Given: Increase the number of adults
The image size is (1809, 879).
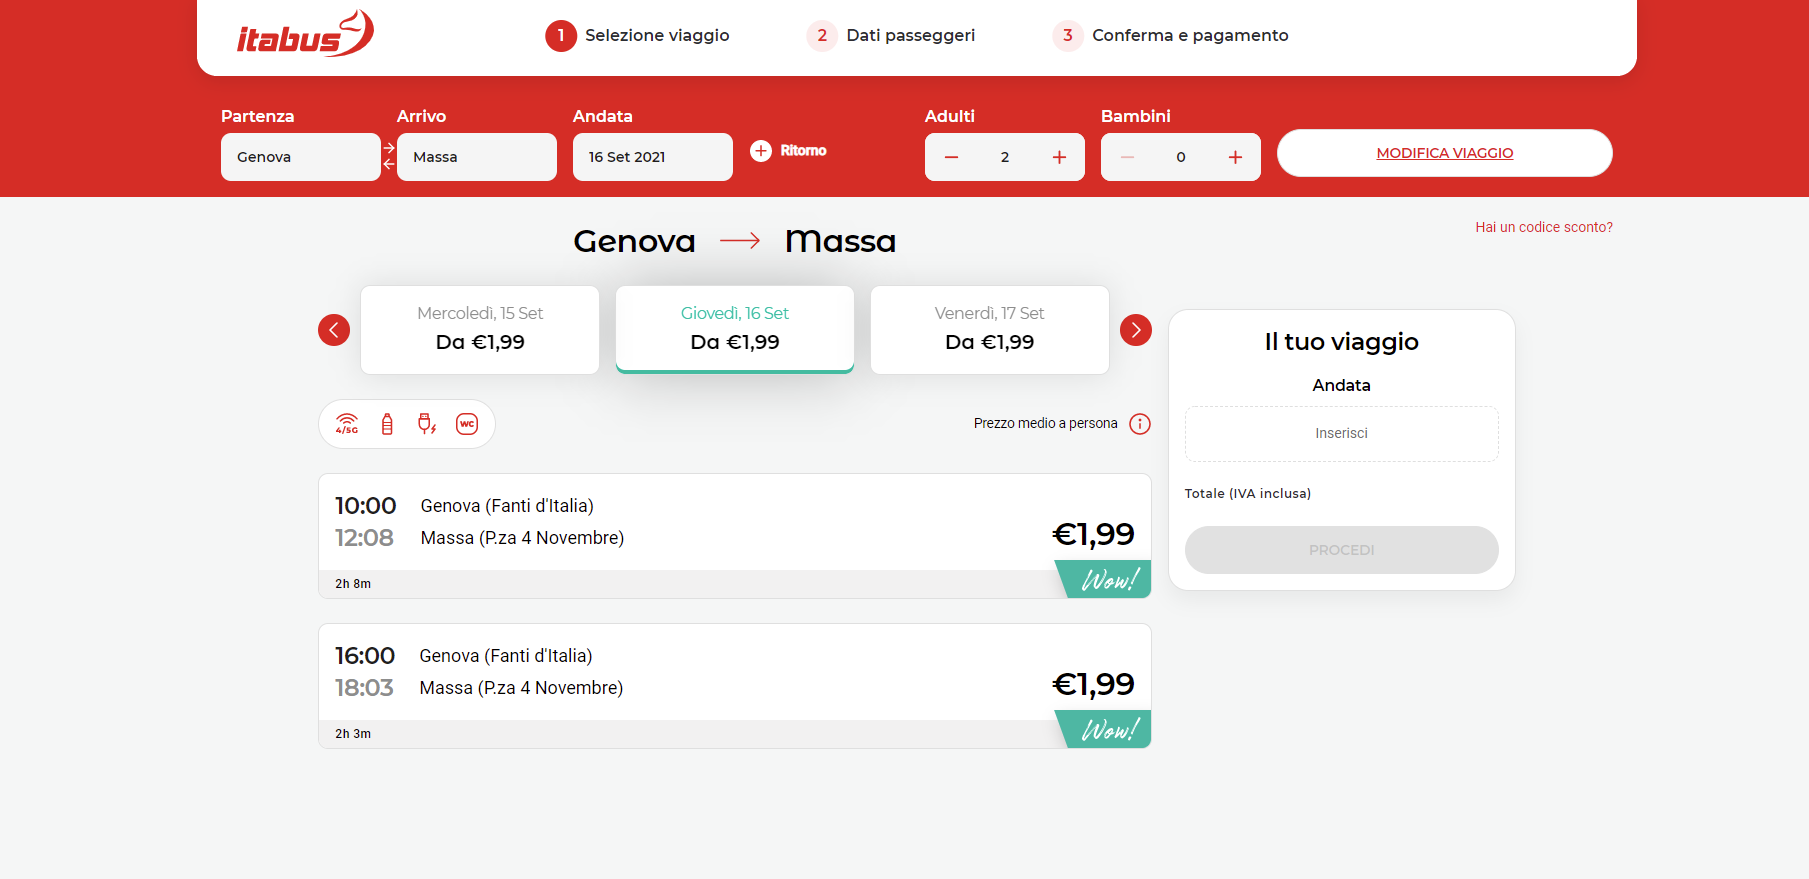Looking at the screenshot, I should 1059,157.
